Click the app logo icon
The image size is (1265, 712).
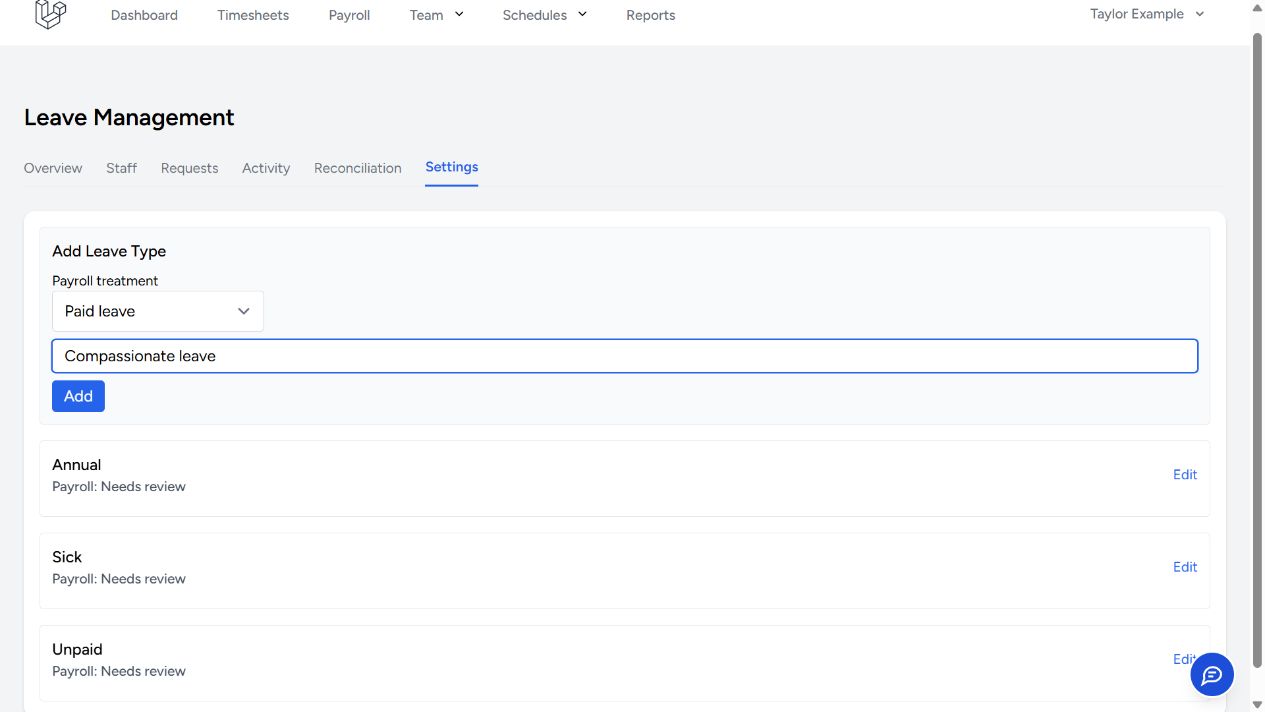pos(50,14)
